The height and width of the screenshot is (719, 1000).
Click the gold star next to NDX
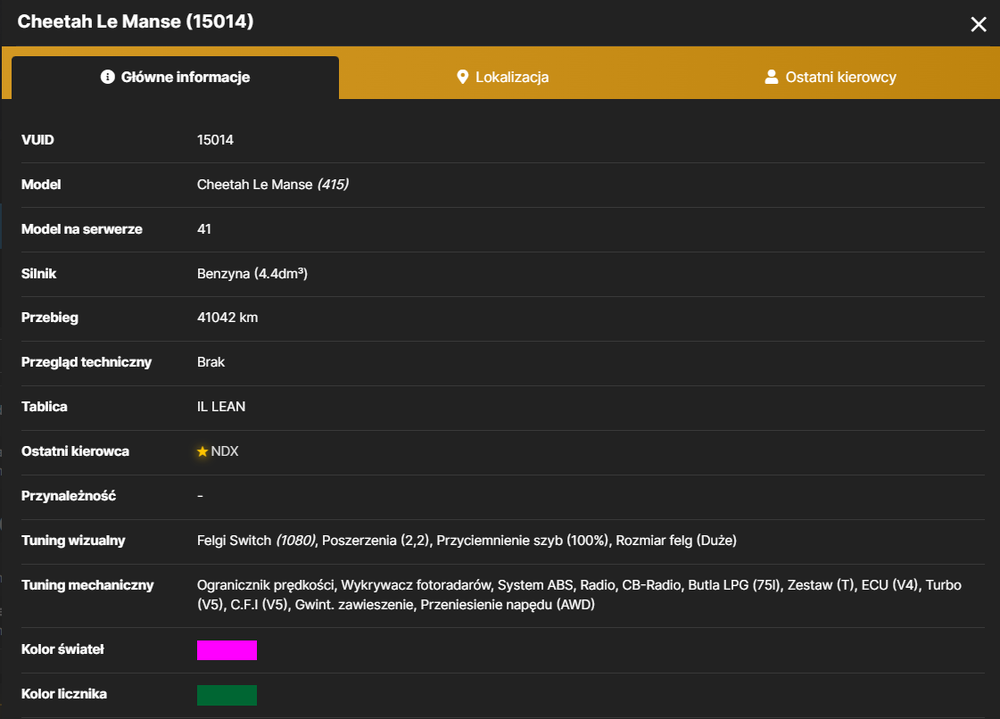pos(202,452)
